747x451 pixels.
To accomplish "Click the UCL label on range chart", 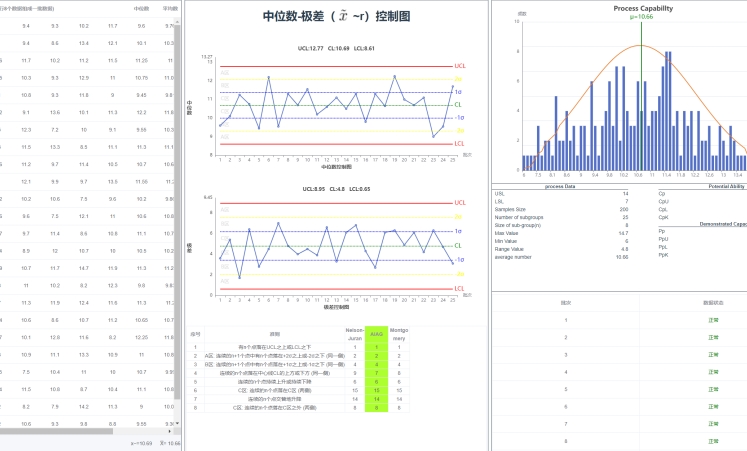I will 459,203.
